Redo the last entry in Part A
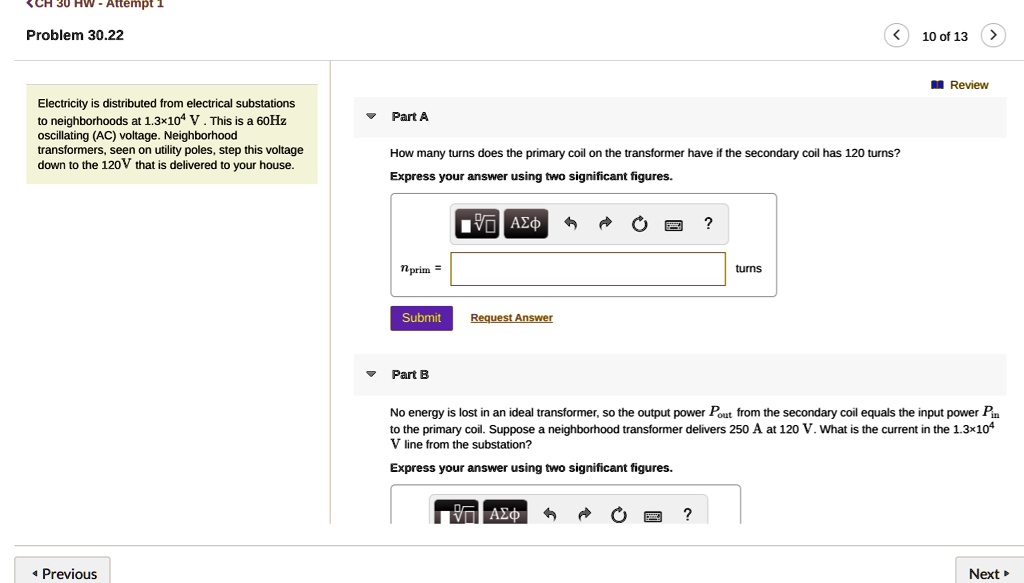 pyautogui.click(x=605, y=223)
